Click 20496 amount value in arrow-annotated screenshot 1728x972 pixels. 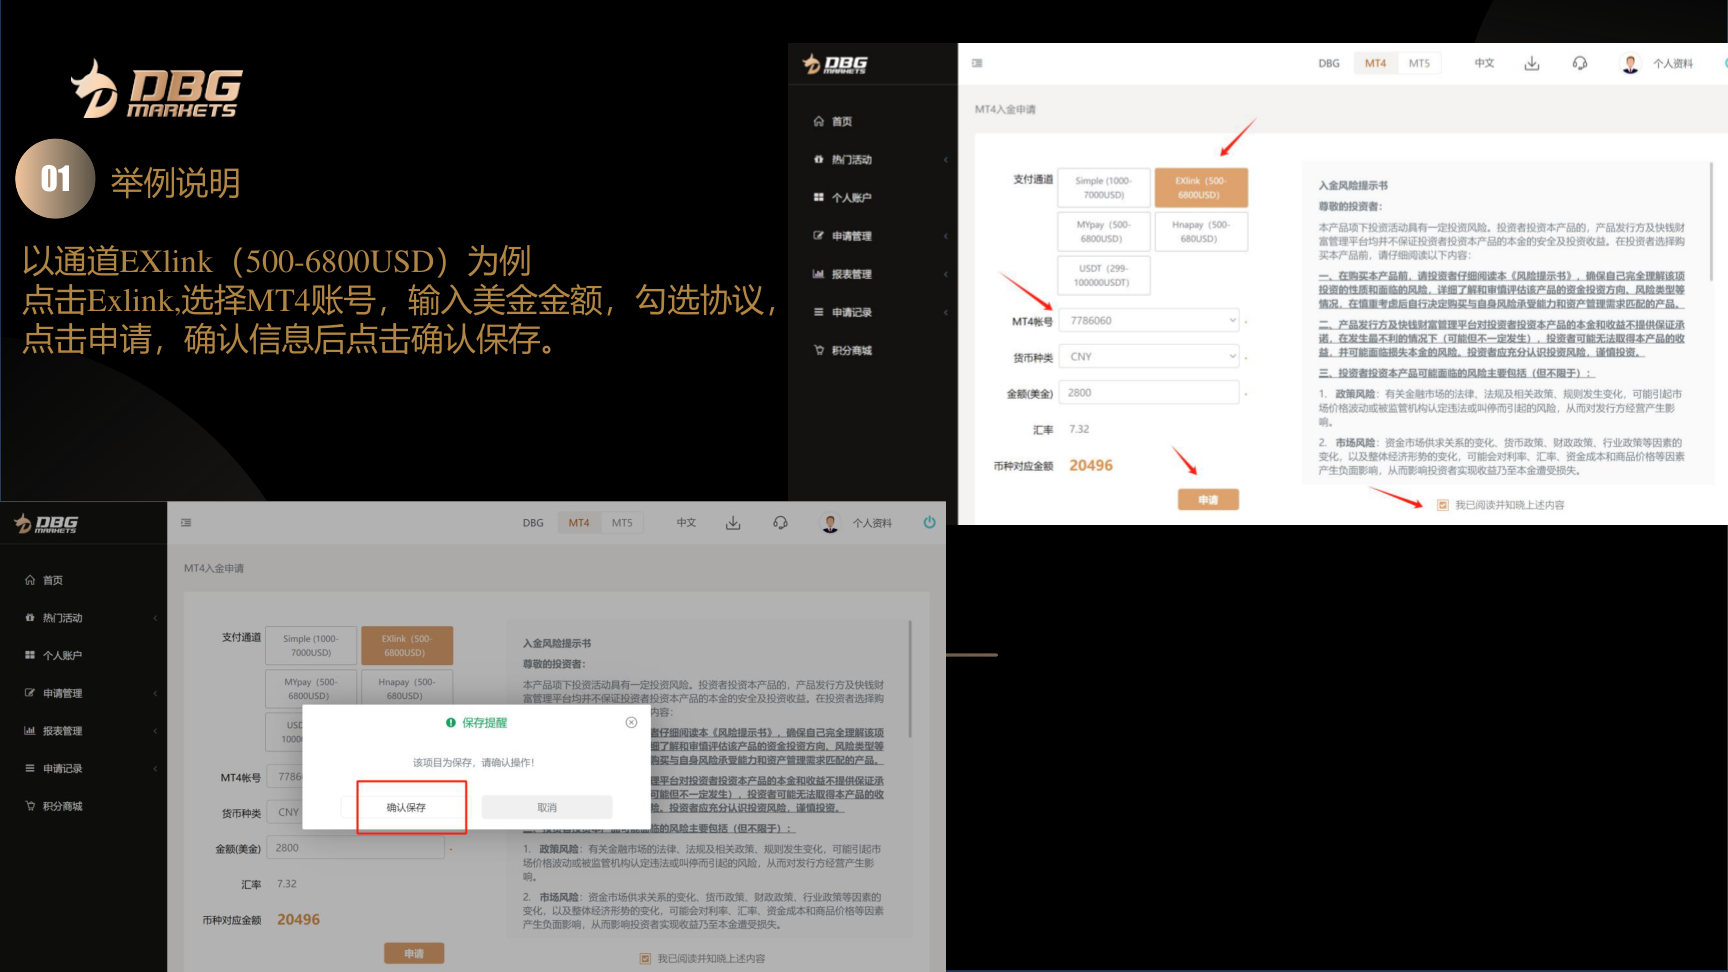1091,465
